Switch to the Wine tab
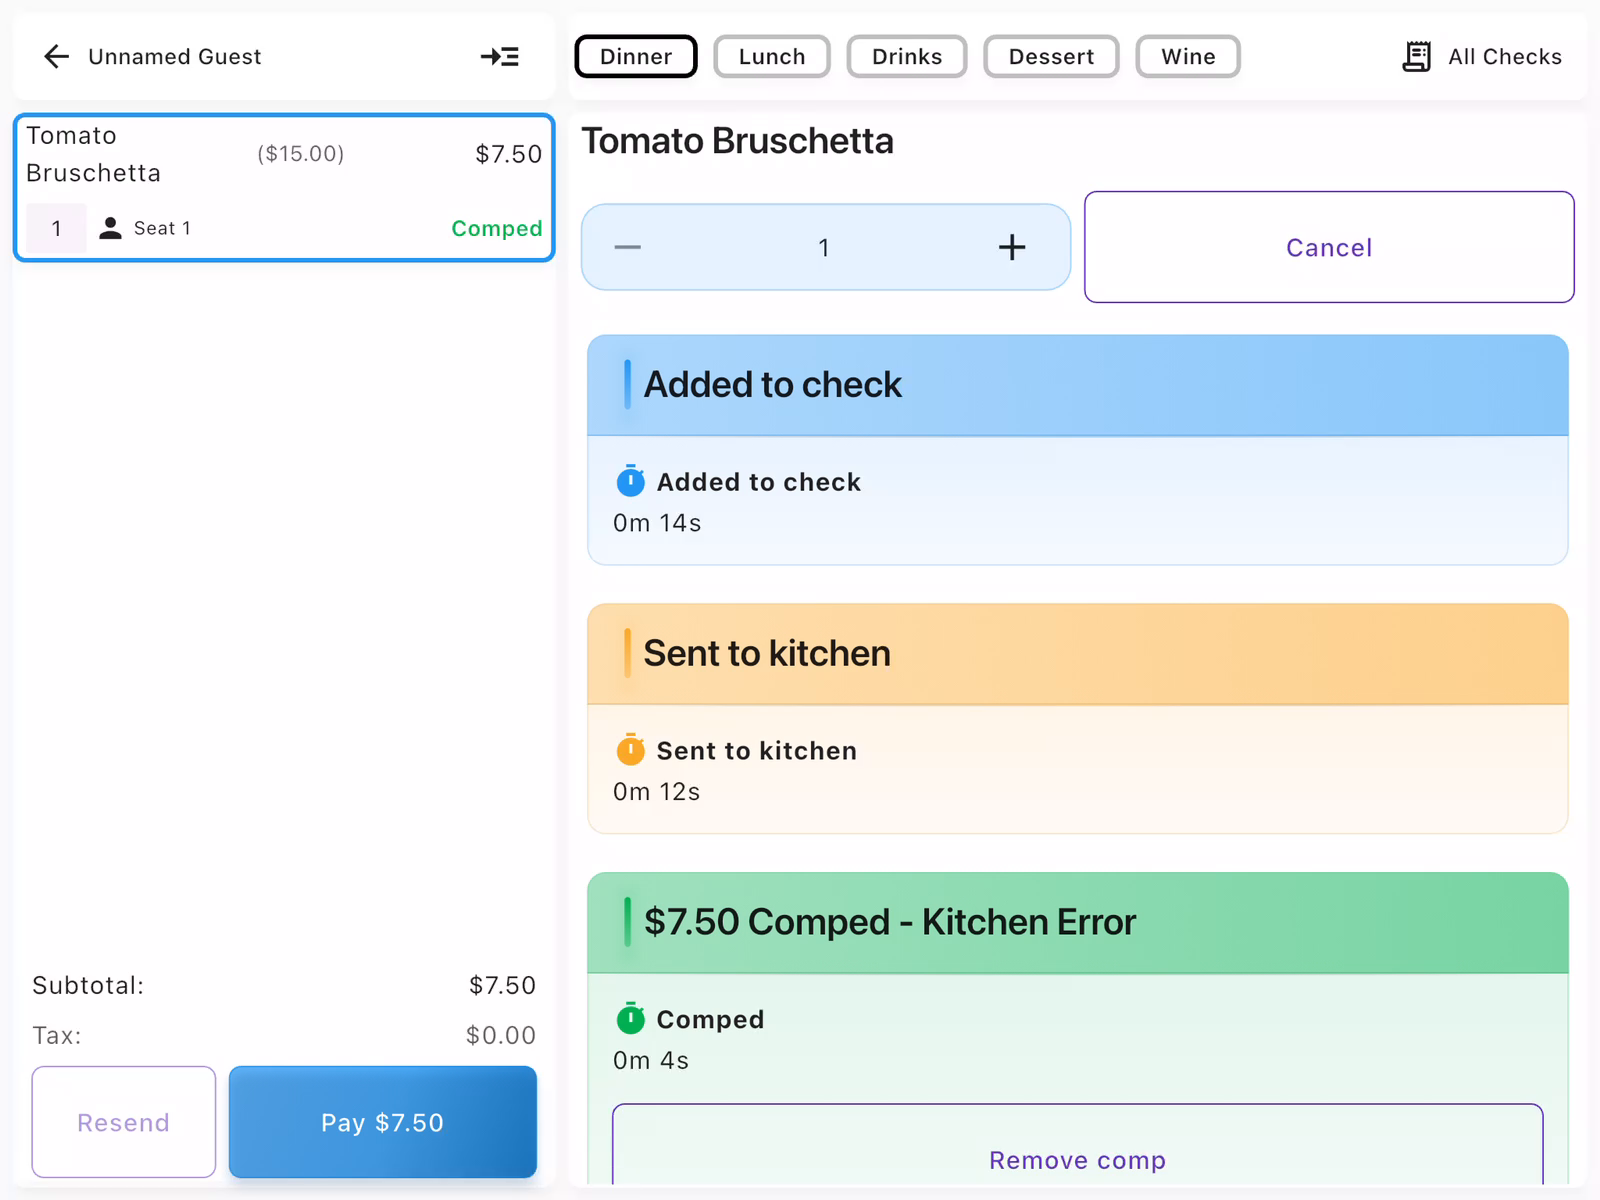The image size is (1600, 1200). coord(1187,57)
